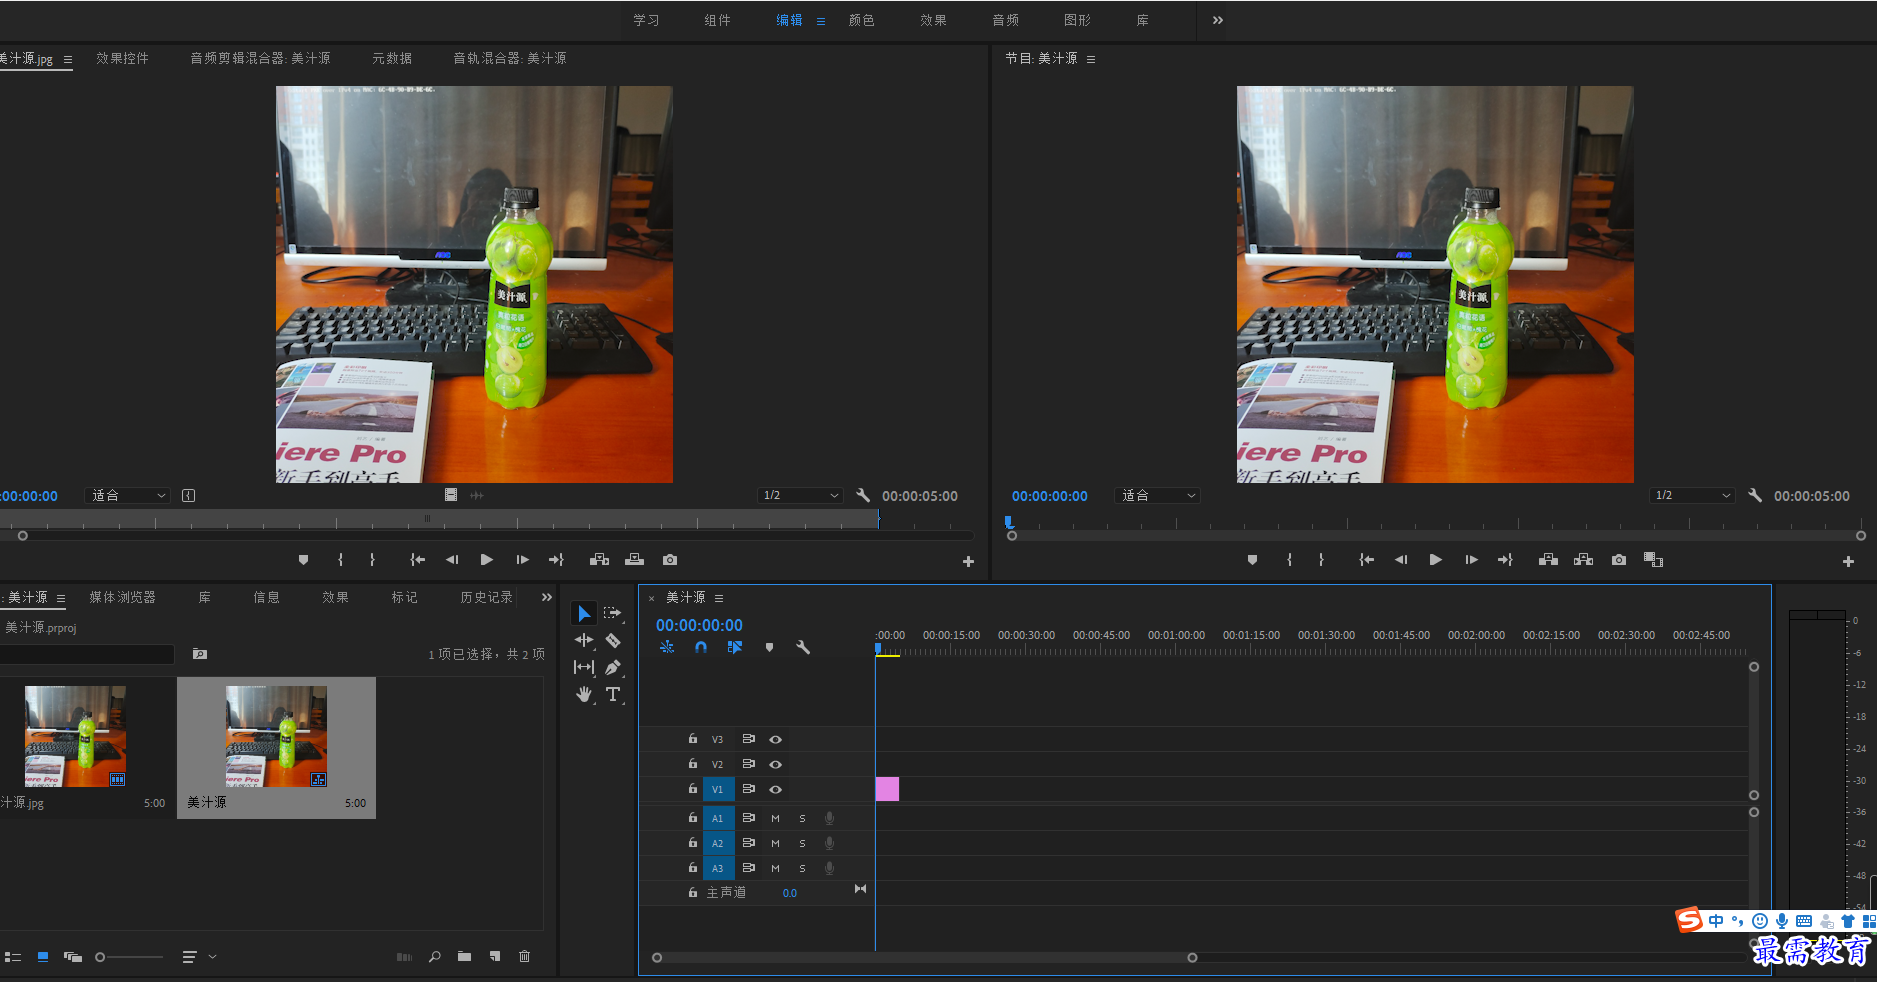Image resolution: width=1877 pixels, height=982 pixels.
Task: Switch to 颜色 workspace
Action: [861, 20]
